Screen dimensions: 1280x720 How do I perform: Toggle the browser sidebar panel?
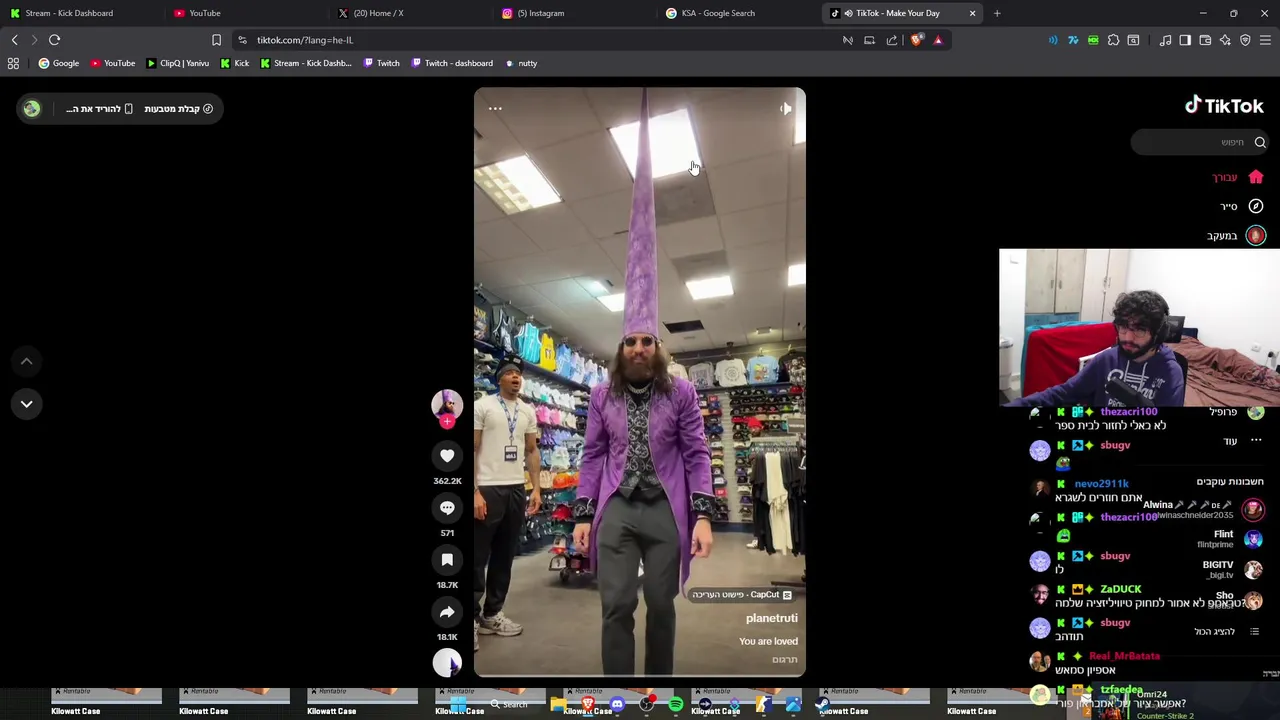(1185, 40)
